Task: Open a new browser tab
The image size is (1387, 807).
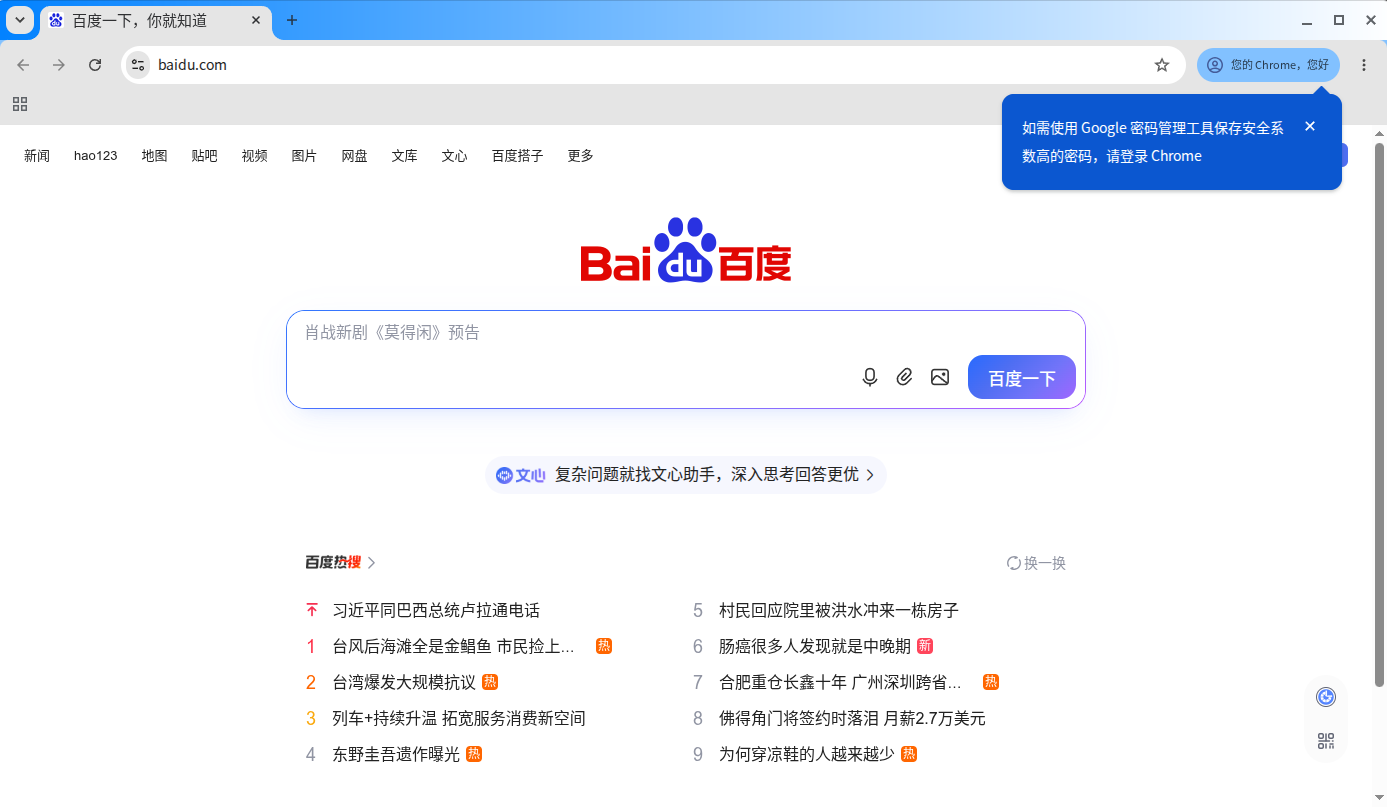Action: 292,20
